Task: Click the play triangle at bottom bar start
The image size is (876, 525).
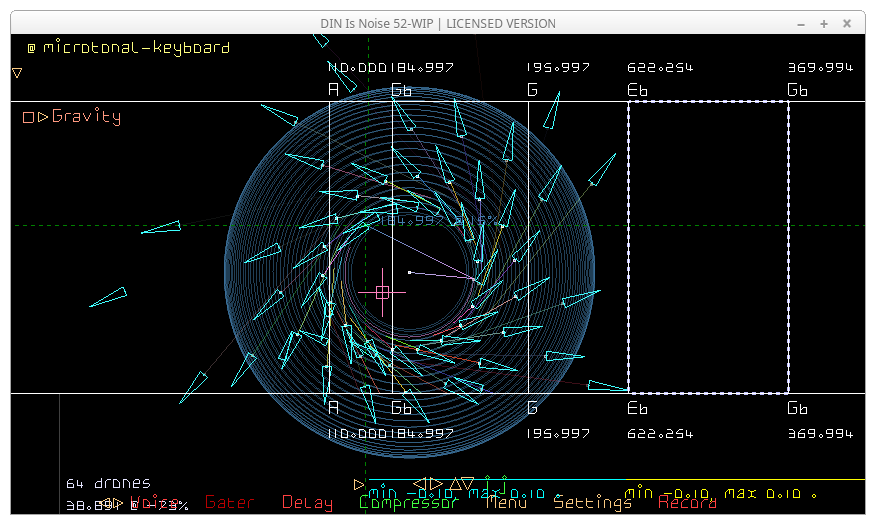Action: (359, 484)
